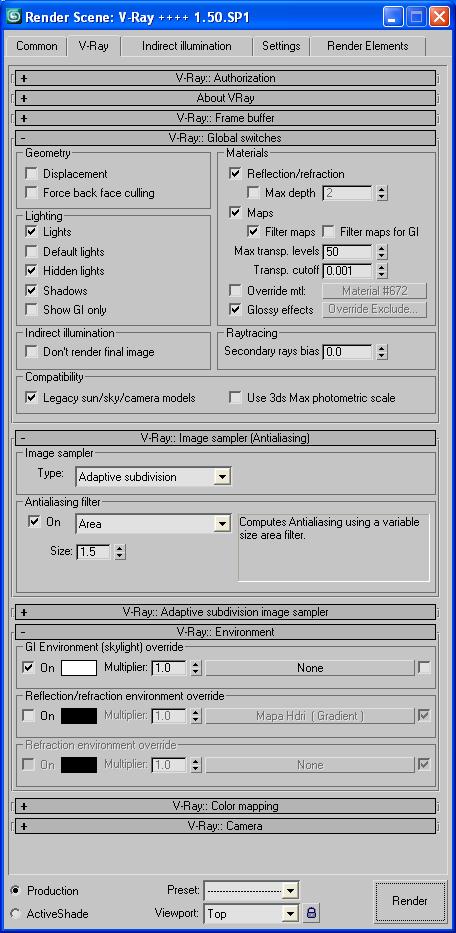Expand the V-Ray Authorization rollout

(225, 78)
